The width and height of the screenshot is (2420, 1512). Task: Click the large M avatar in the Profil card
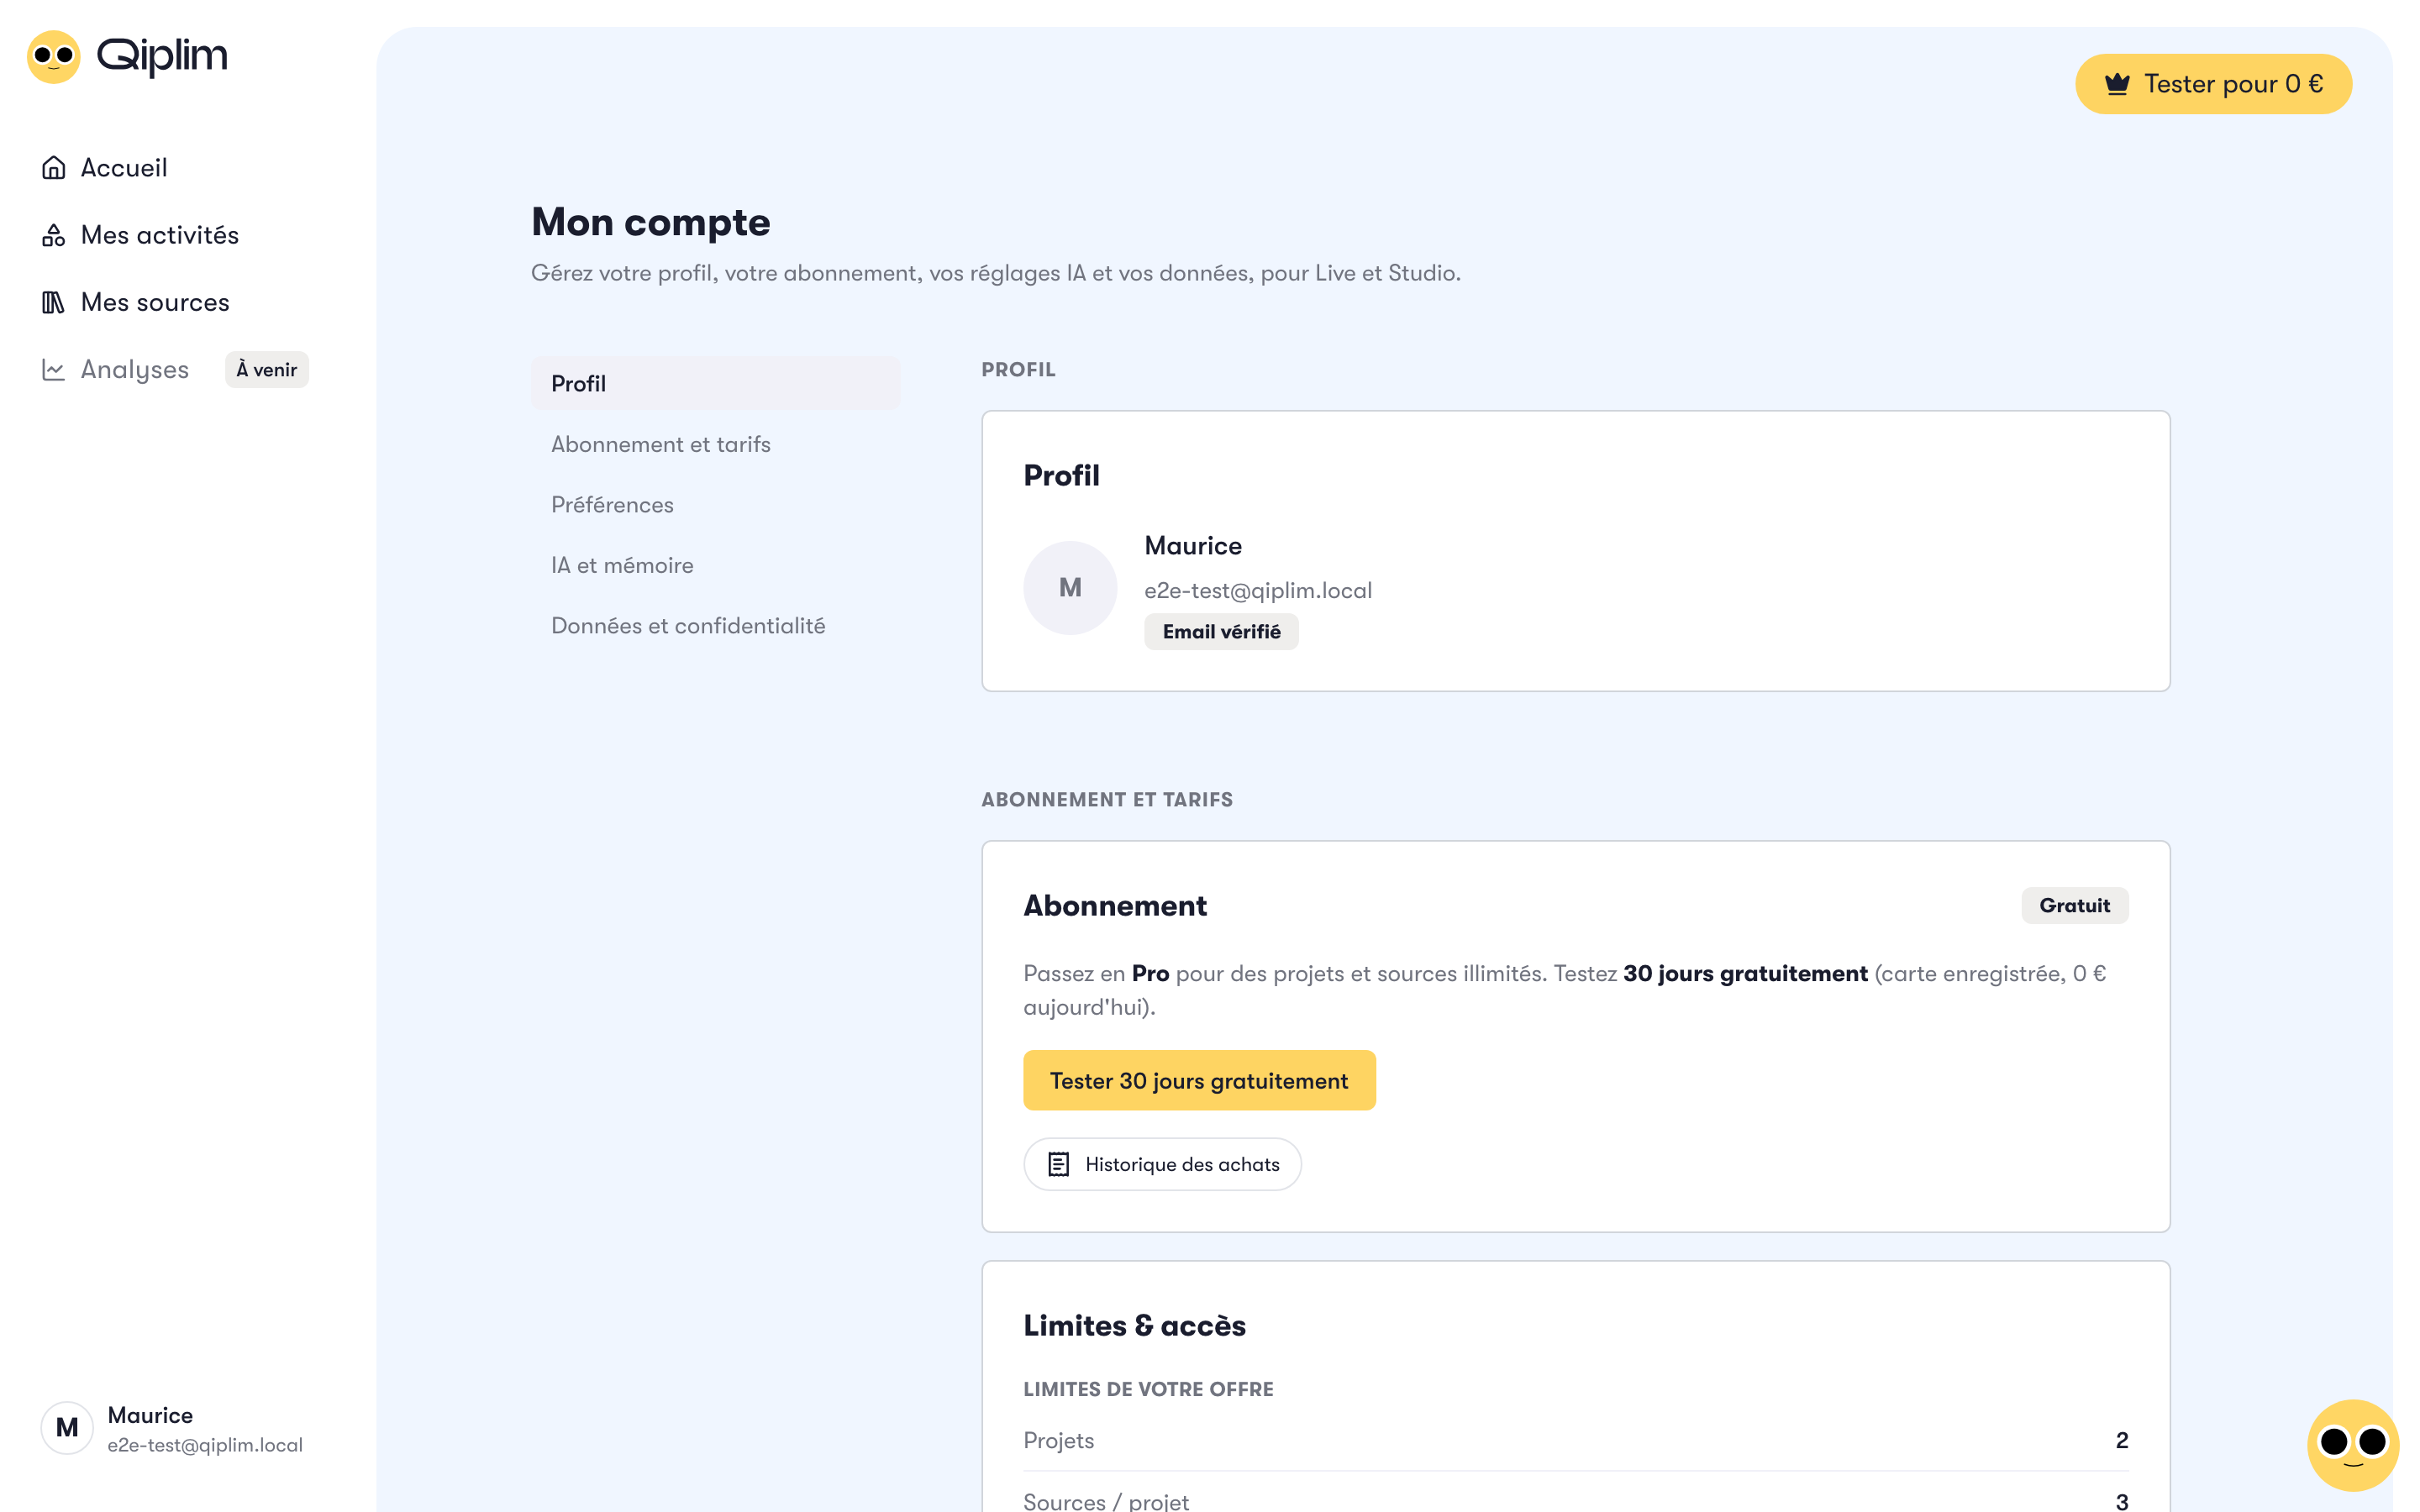click(1070, 588)
